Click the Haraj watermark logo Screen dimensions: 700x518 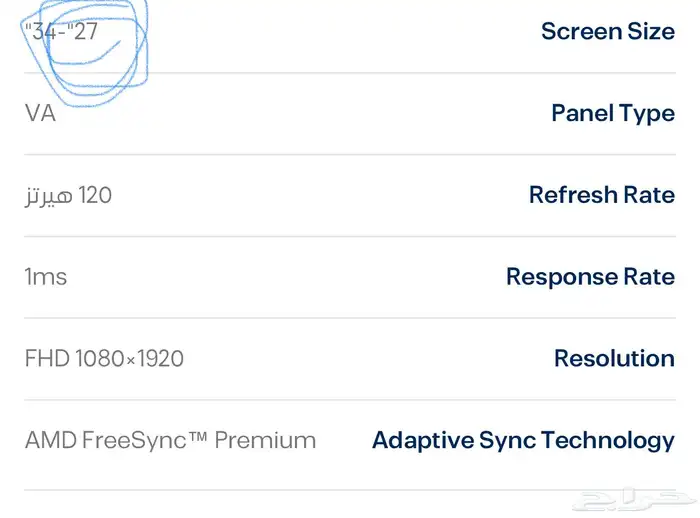tap(634, 500)
